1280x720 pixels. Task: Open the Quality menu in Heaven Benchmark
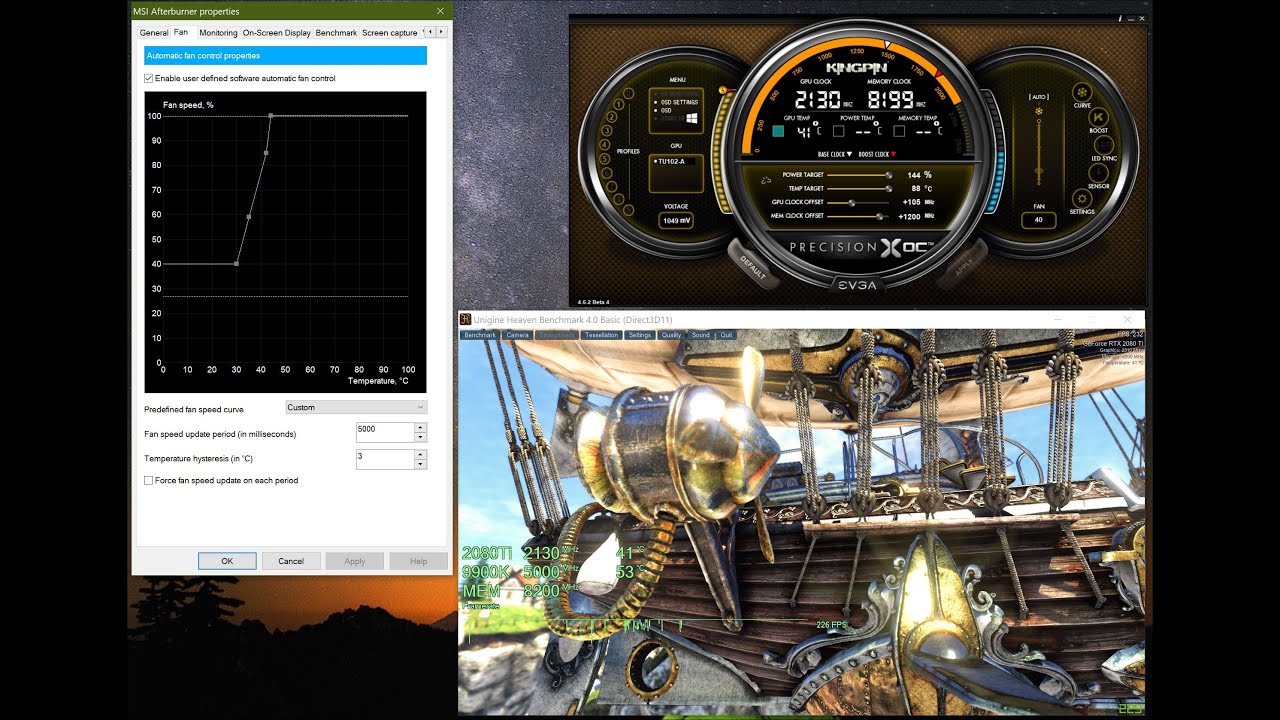pos(671,335)
